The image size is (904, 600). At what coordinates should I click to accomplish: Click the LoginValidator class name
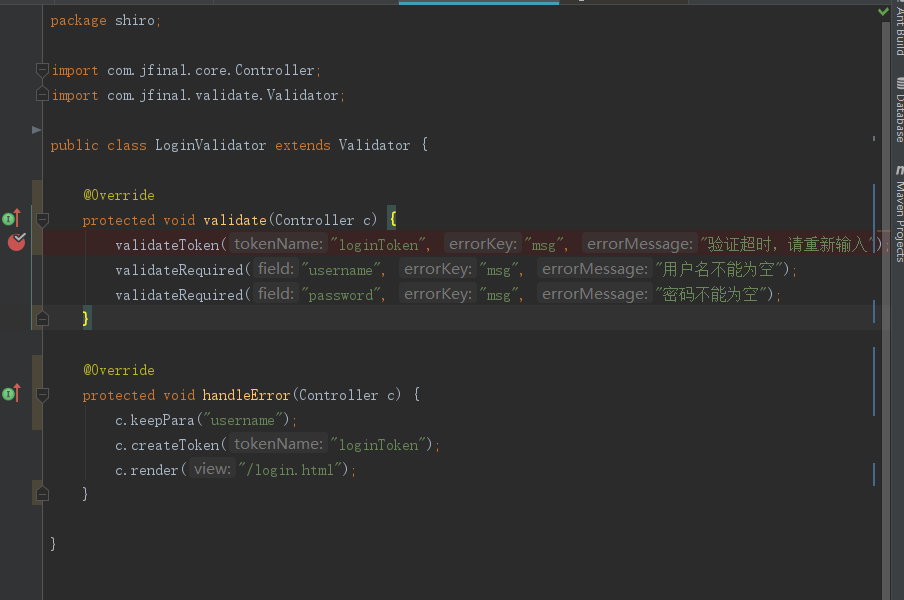(x=210, y=145)
